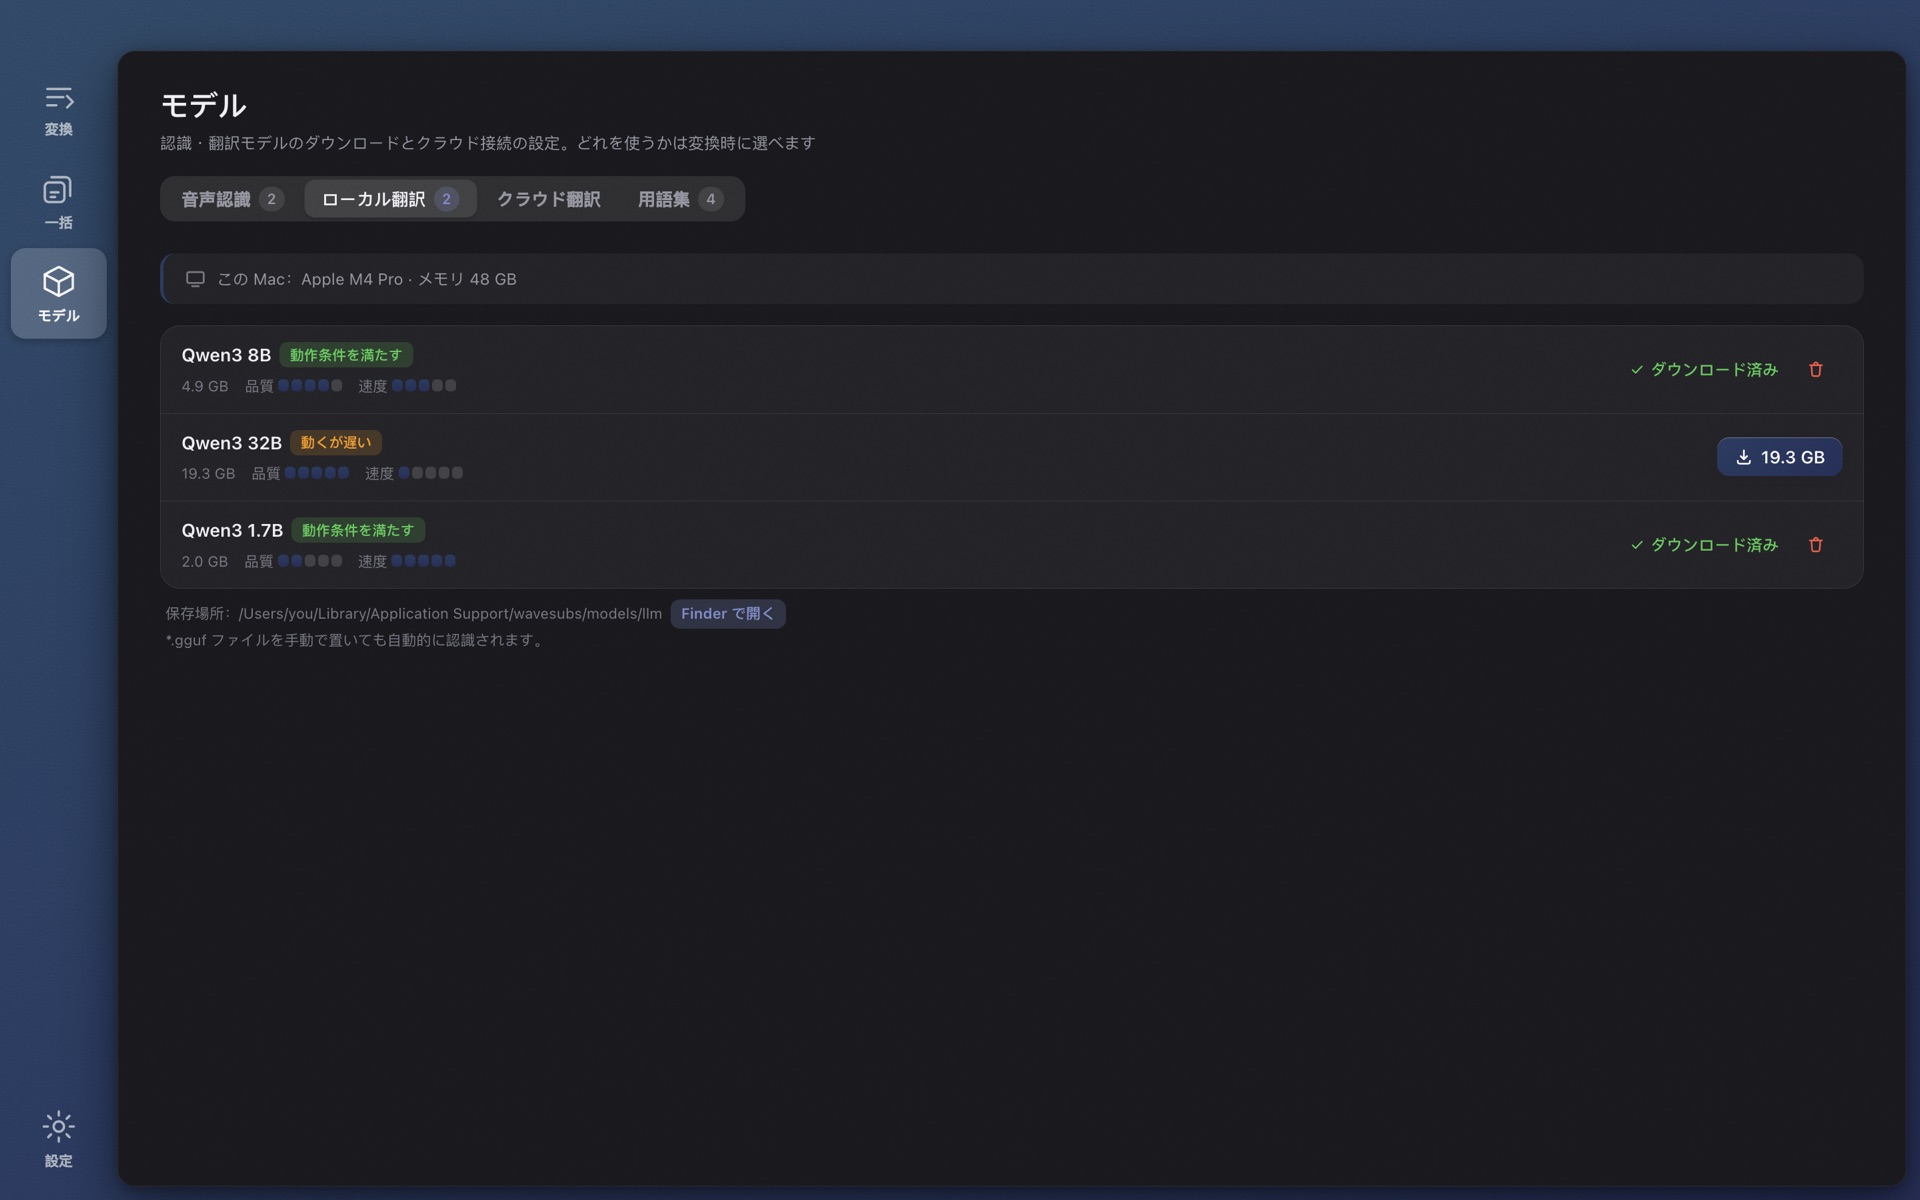1920x1200 pixels.
Task: Select the ローカル翻訳 tab
Action: [x=390, y=199]
